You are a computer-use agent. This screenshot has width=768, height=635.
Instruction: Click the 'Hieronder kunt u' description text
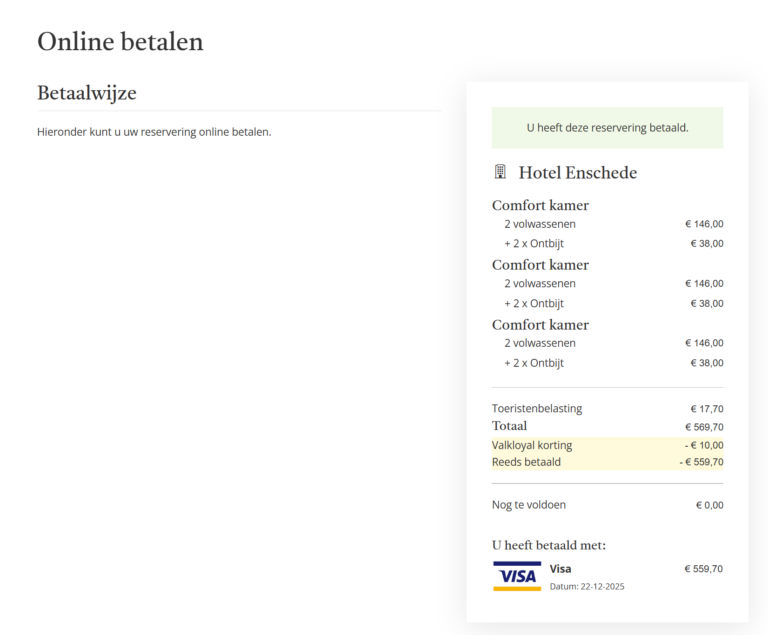[154, 131]
